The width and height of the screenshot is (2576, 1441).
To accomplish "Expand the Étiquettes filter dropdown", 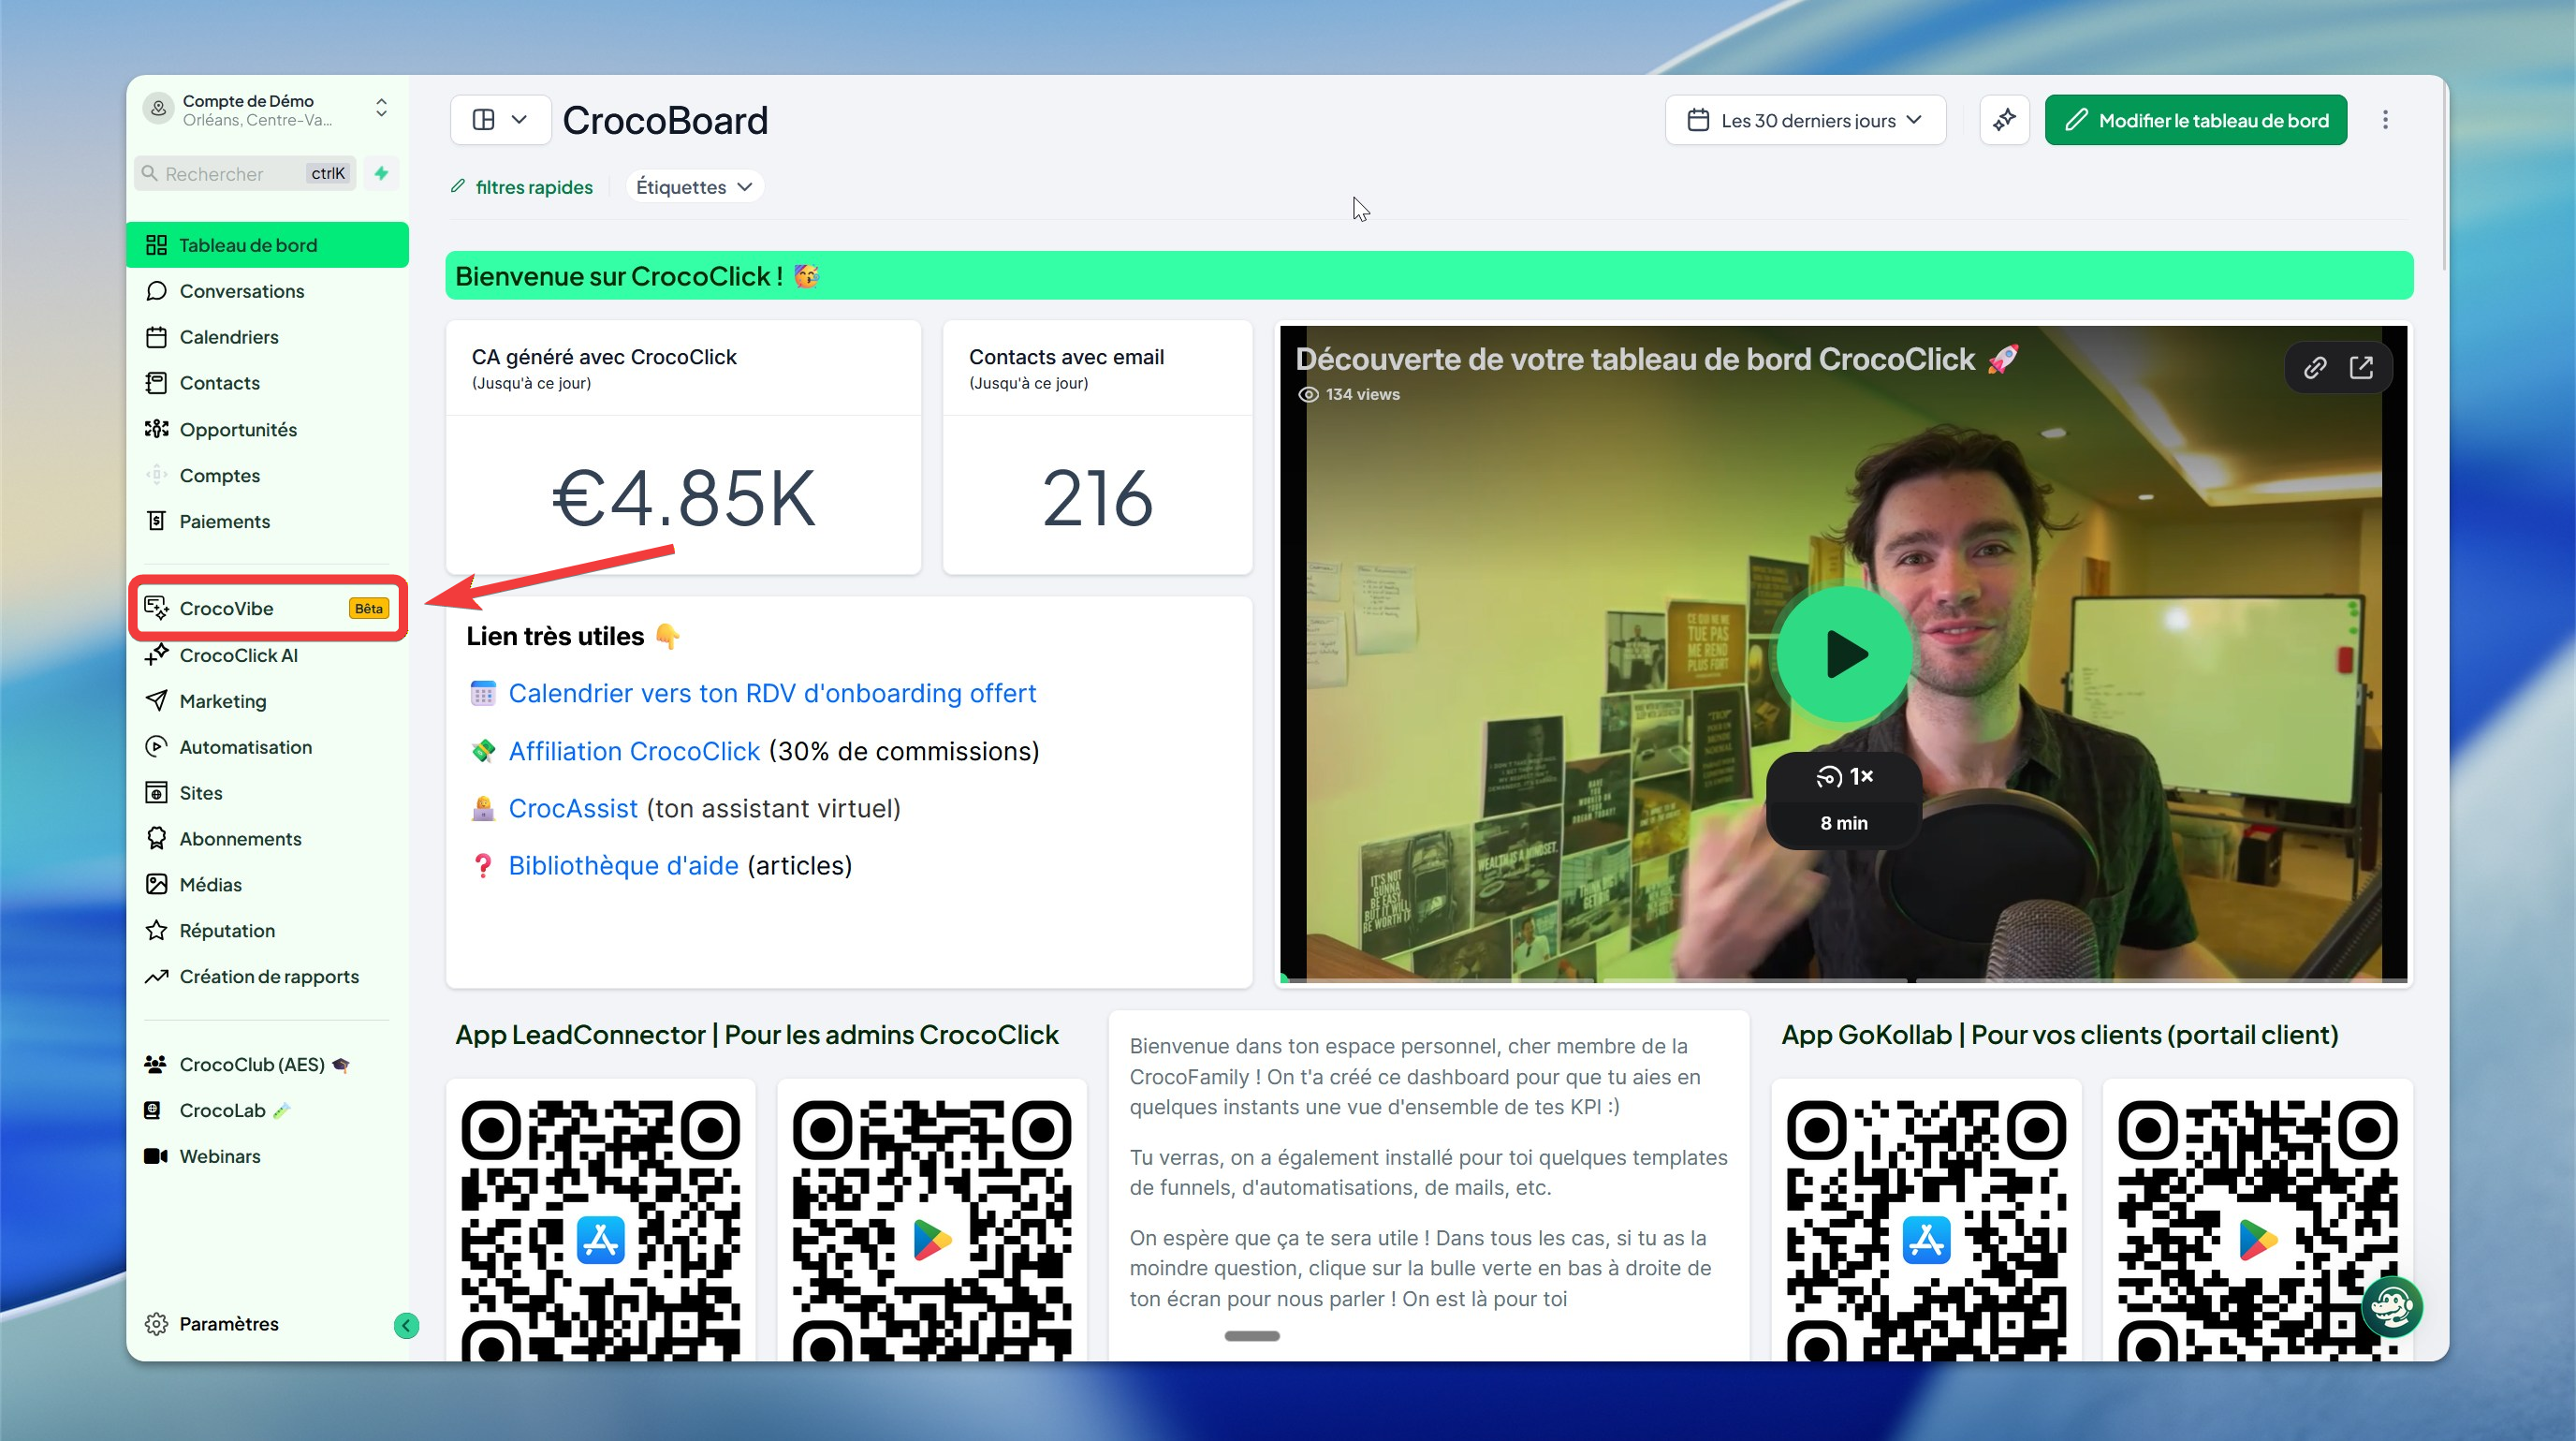I will click(694, 187).
